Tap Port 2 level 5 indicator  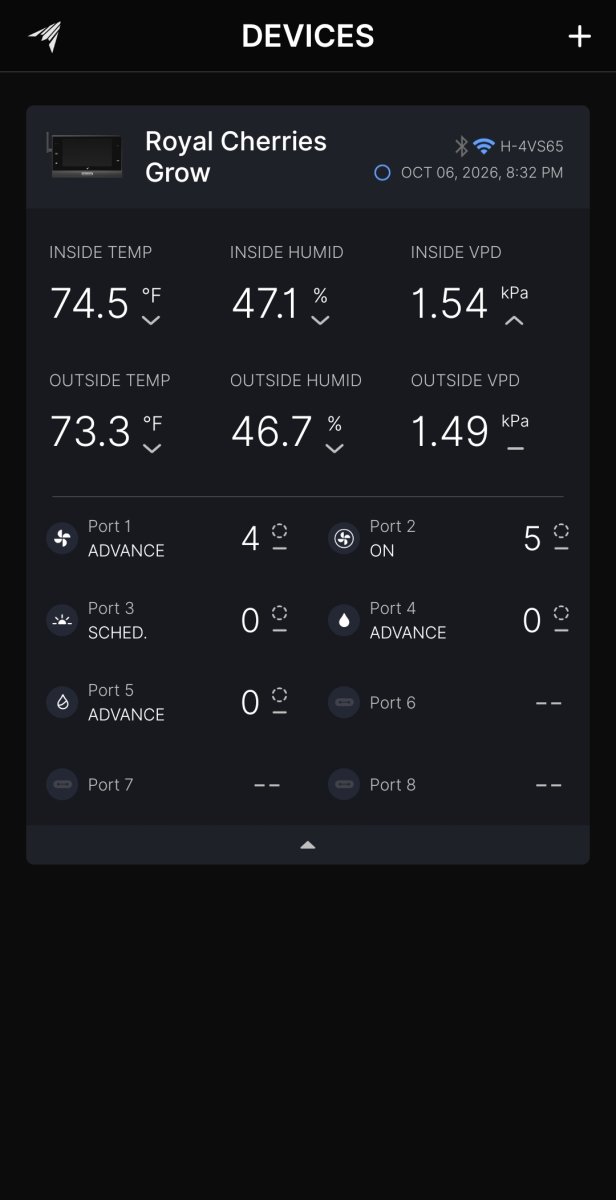click(x=532, y=539)
